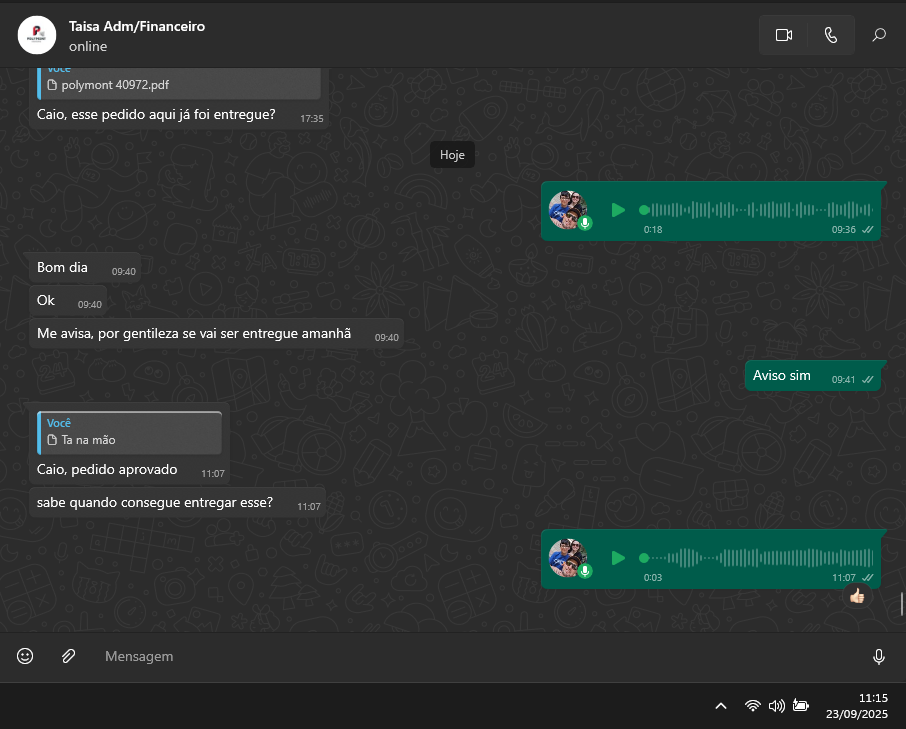The width and height of the screenshot is (906, 729).
Task: Open the thumbs up reaction
Action: (x=857, y=596)
